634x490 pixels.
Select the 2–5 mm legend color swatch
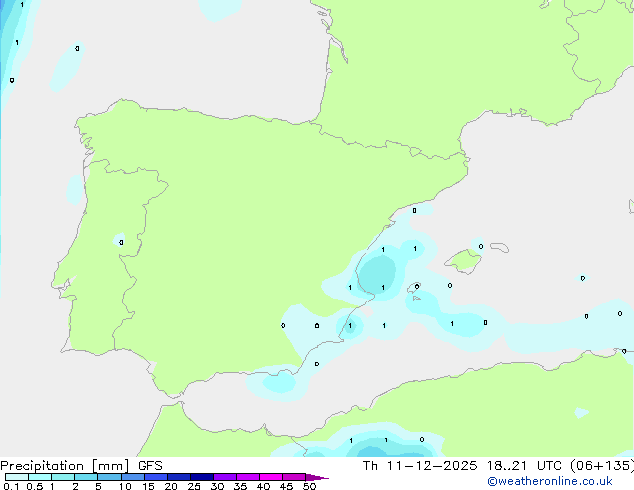pos(86,478)
